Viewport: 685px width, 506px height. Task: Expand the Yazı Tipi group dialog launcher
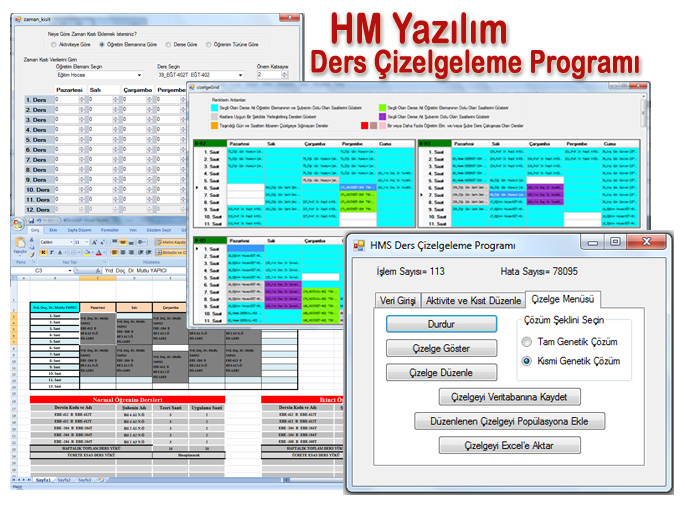pos(105,262)
